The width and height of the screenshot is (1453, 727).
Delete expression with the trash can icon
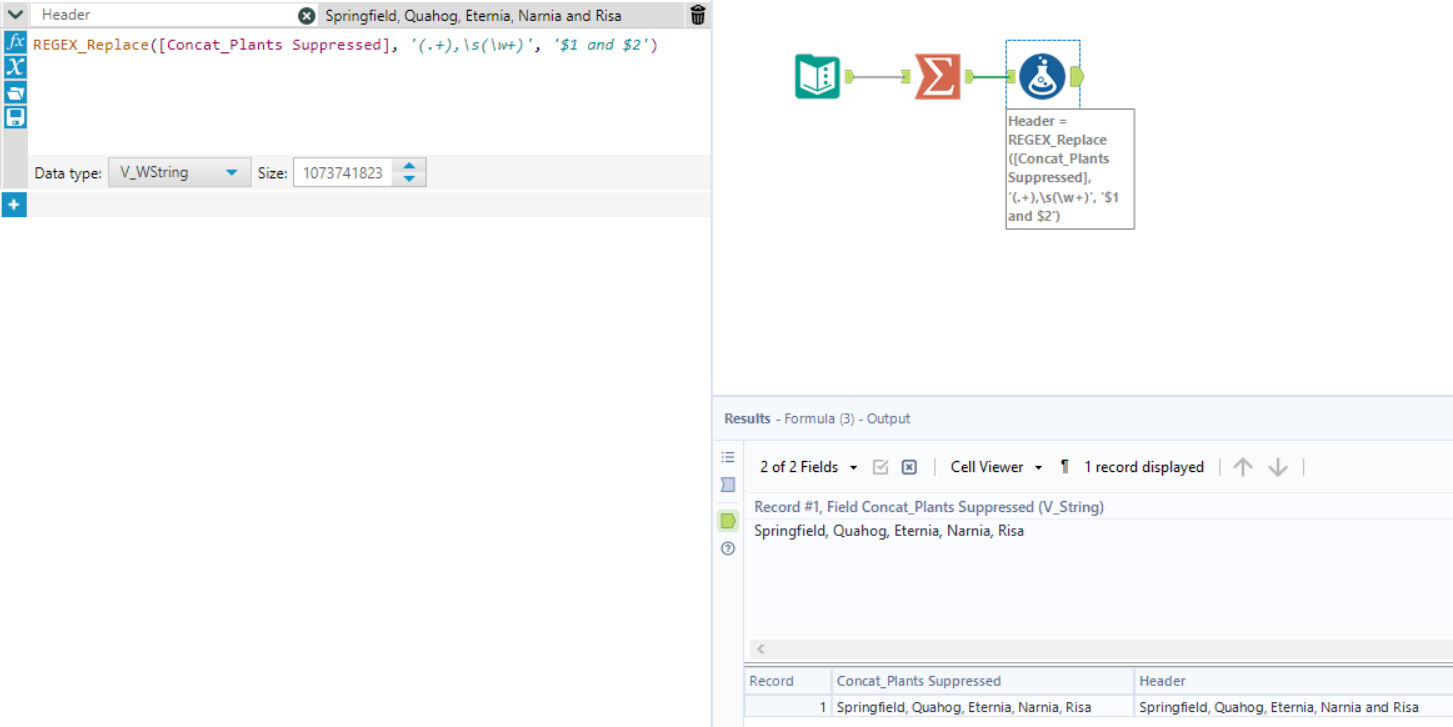pyautogui.click(x=698, y=15)
